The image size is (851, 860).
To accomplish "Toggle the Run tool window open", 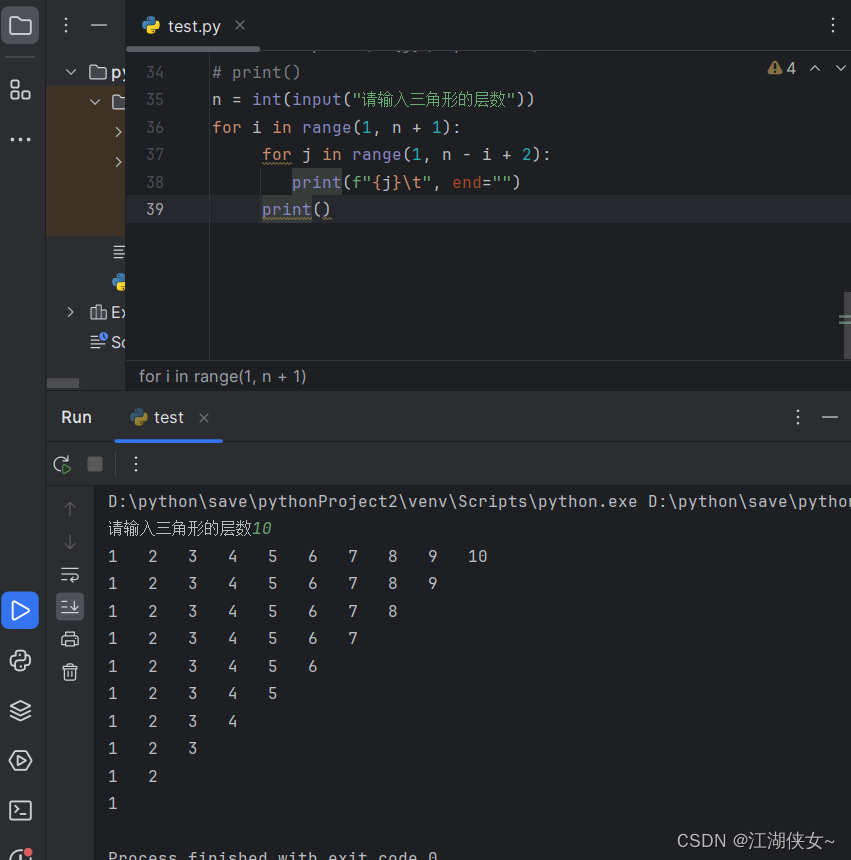I will click(20, 610).
